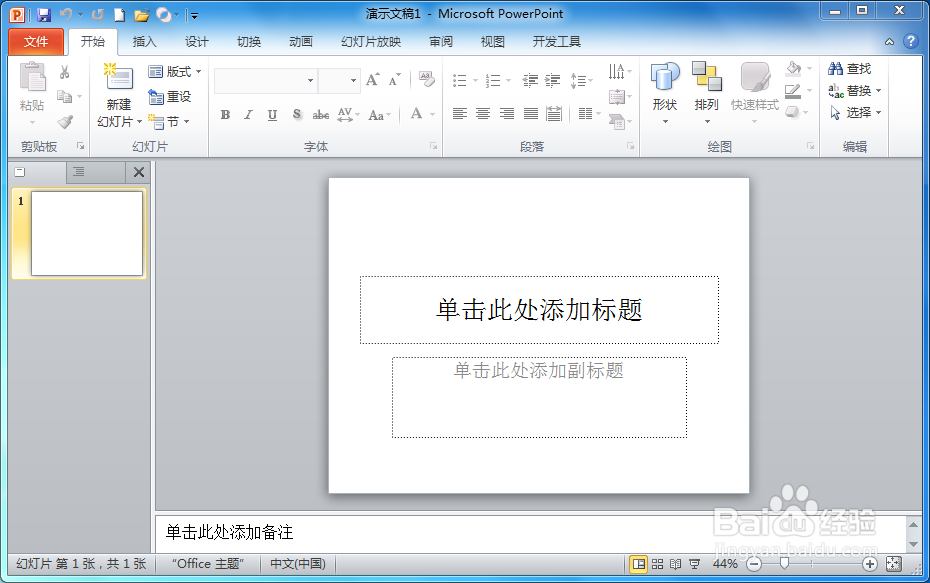Clear all formatting eraser icon

coord(426,79)
